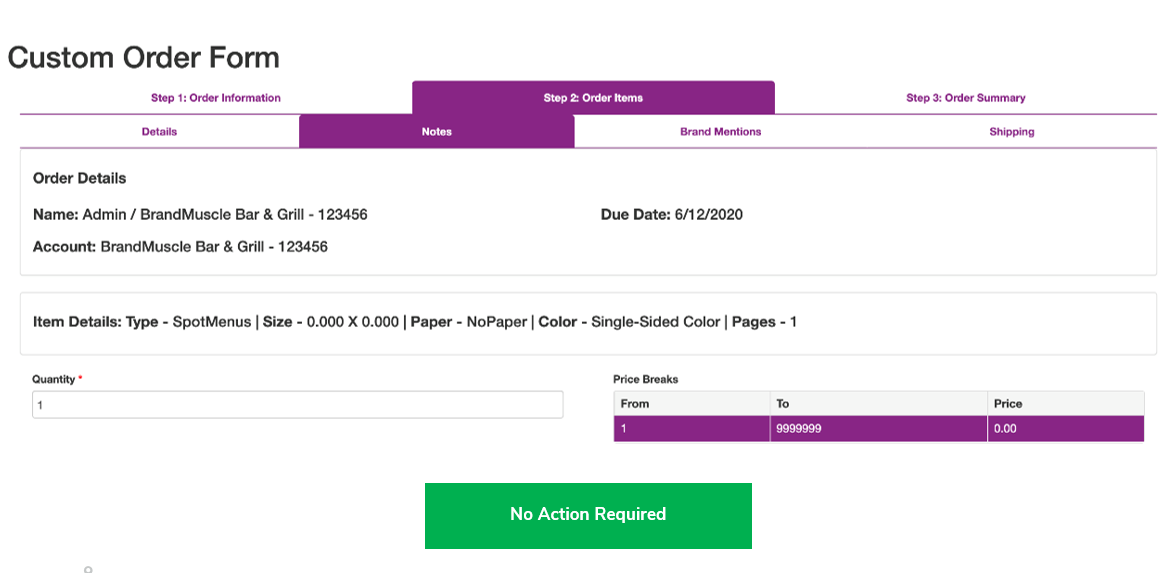
Task: Click into the Quantity input field
Action: [297, 404]
